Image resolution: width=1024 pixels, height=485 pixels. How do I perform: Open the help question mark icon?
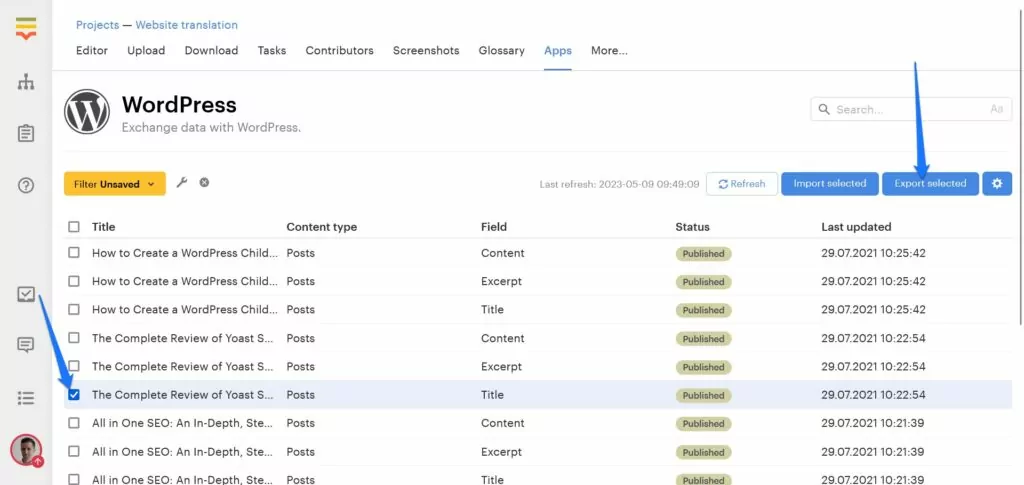(25, 185)
